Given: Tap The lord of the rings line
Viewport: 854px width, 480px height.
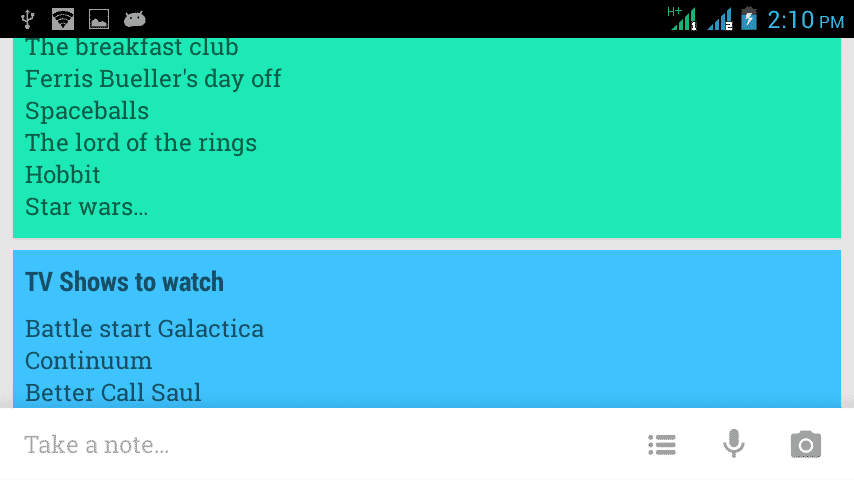Looking at the screenshot, I should tap(141, 143).
